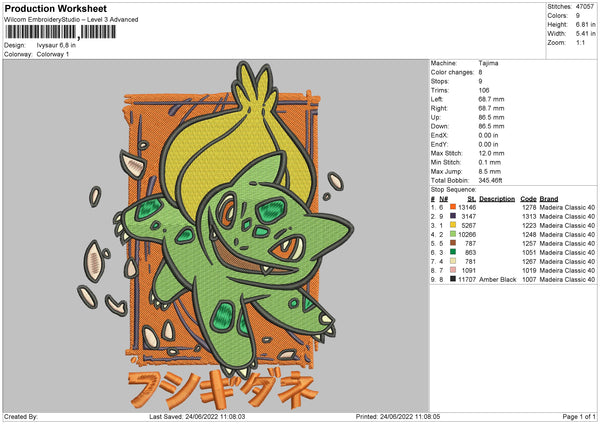Click the Left value '68.7 mm'

491,99
